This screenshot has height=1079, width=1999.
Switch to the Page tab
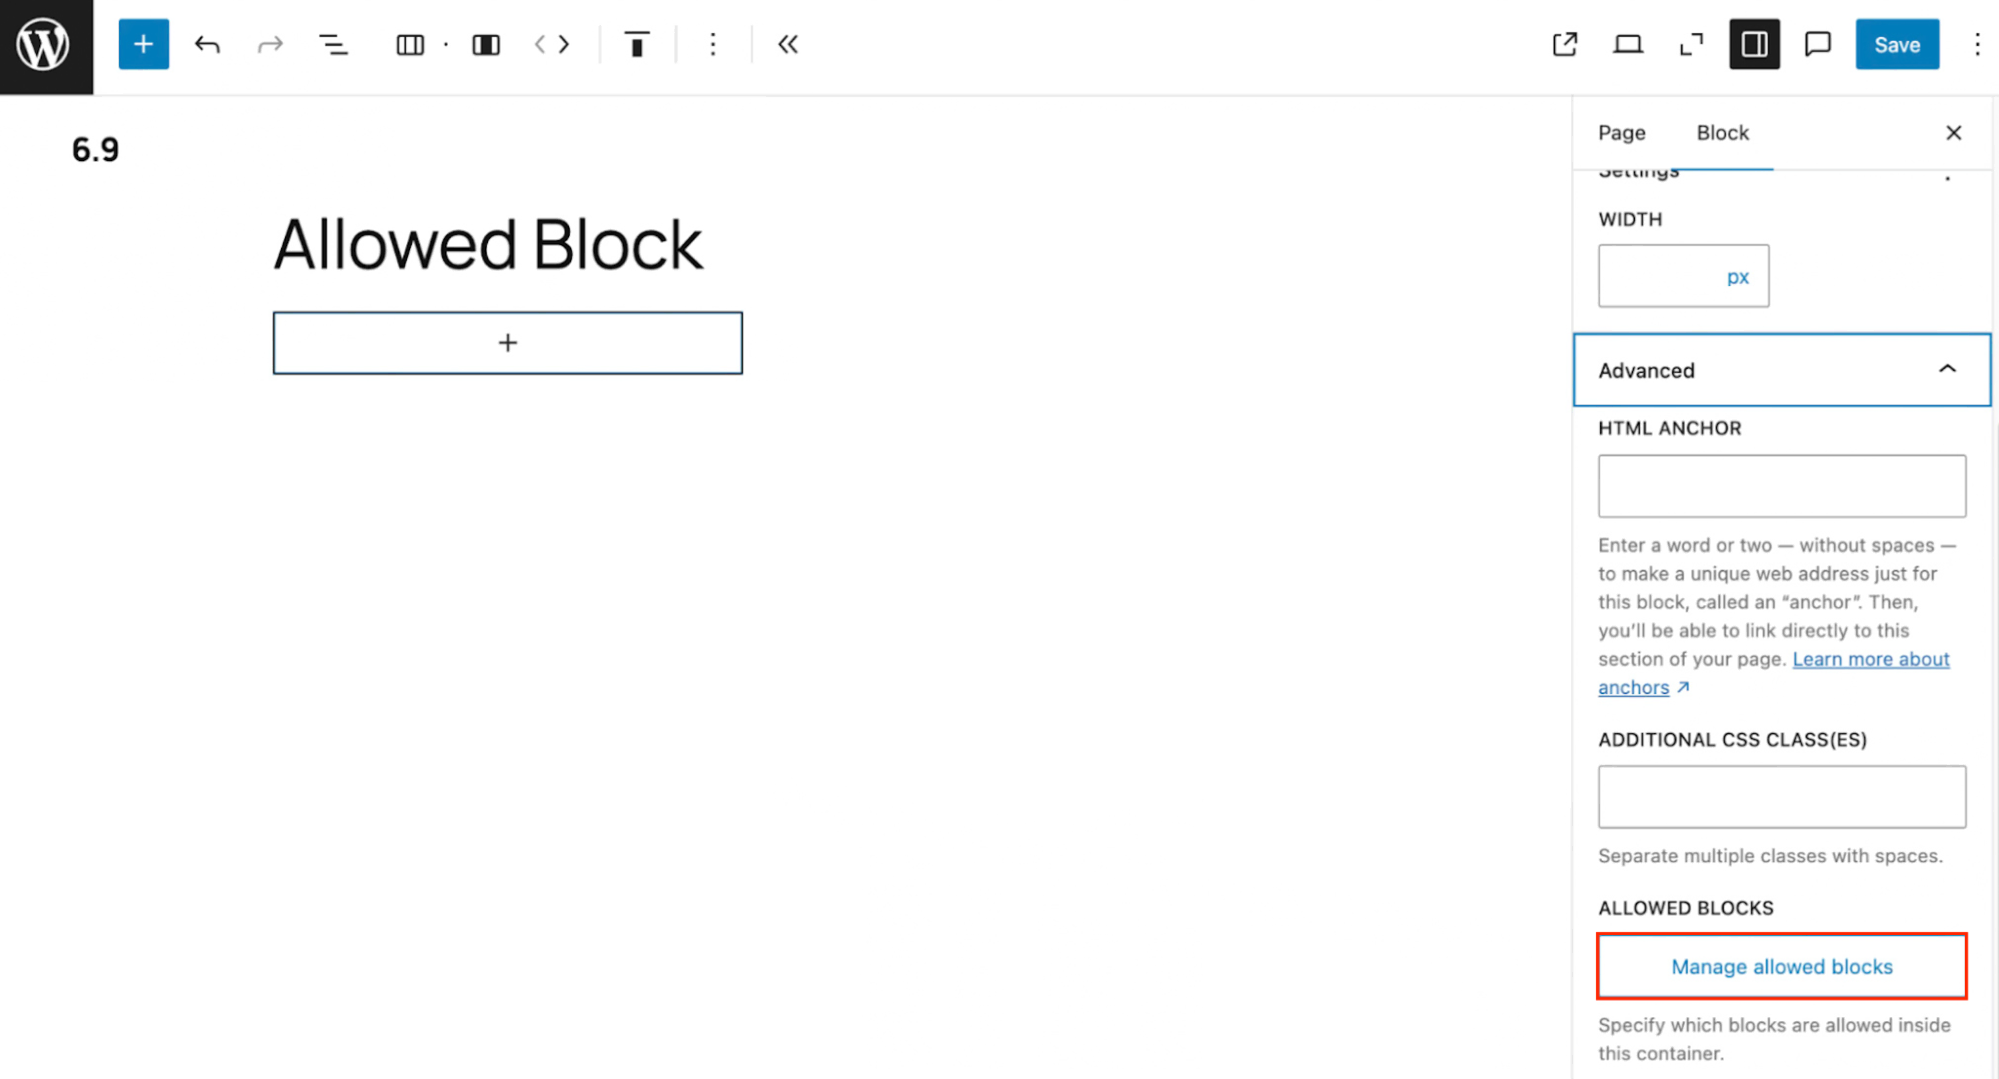1621,132
